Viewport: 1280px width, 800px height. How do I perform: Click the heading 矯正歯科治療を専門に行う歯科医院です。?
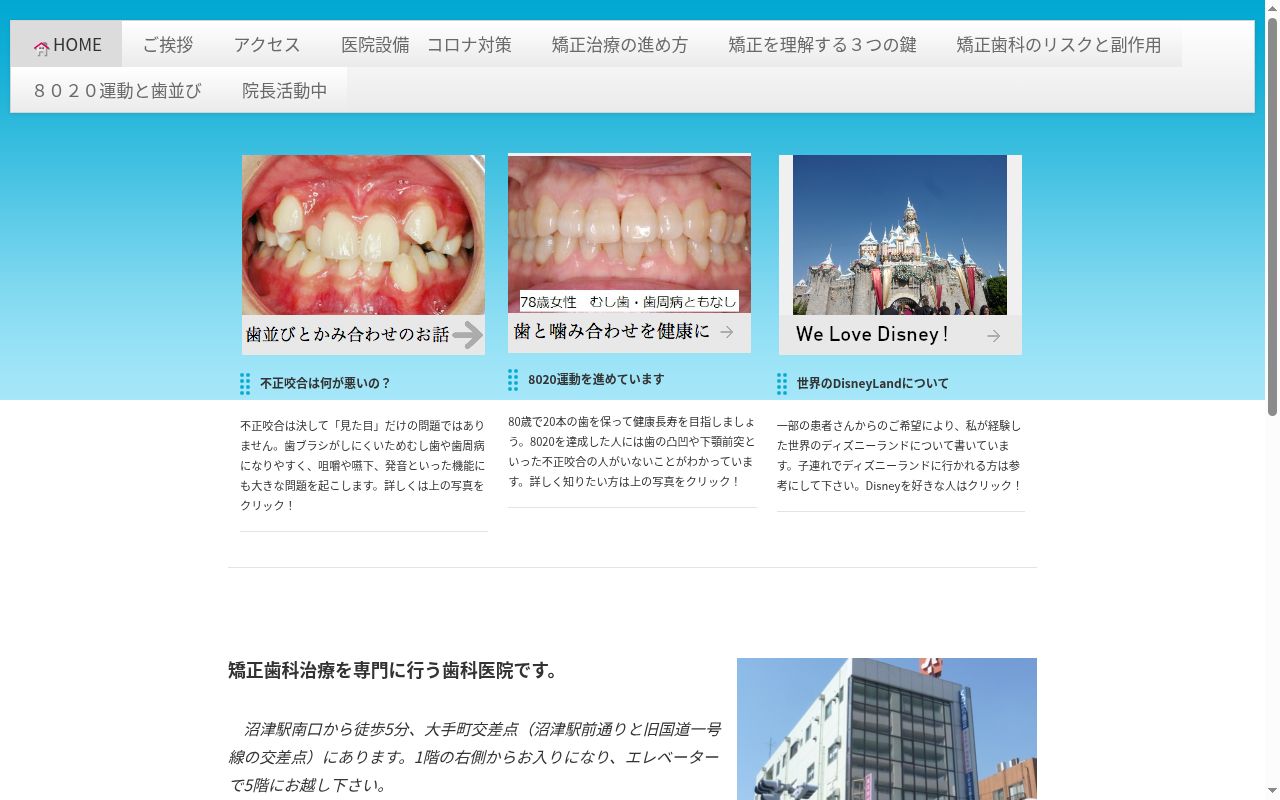pos(393,671)
